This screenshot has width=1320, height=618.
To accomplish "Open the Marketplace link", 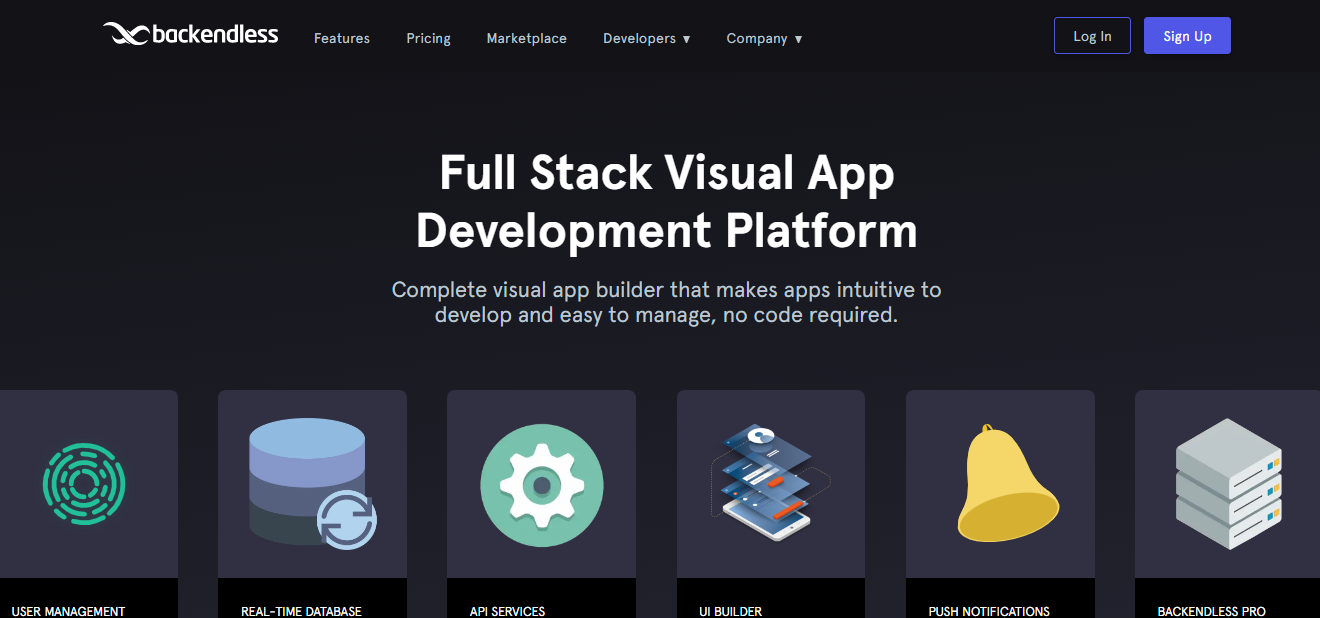I will click(527, 38).
